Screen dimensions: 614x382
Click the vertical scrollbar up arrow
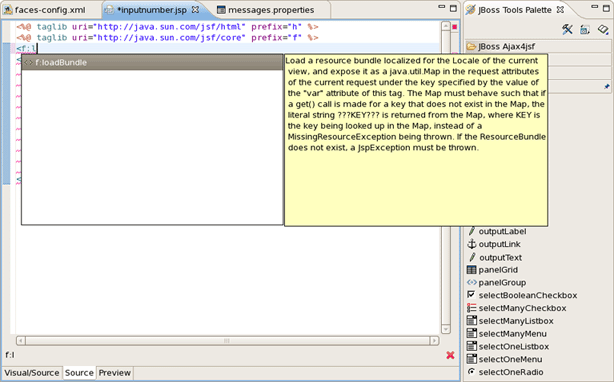pyautogui.click(x=446, y=27)
